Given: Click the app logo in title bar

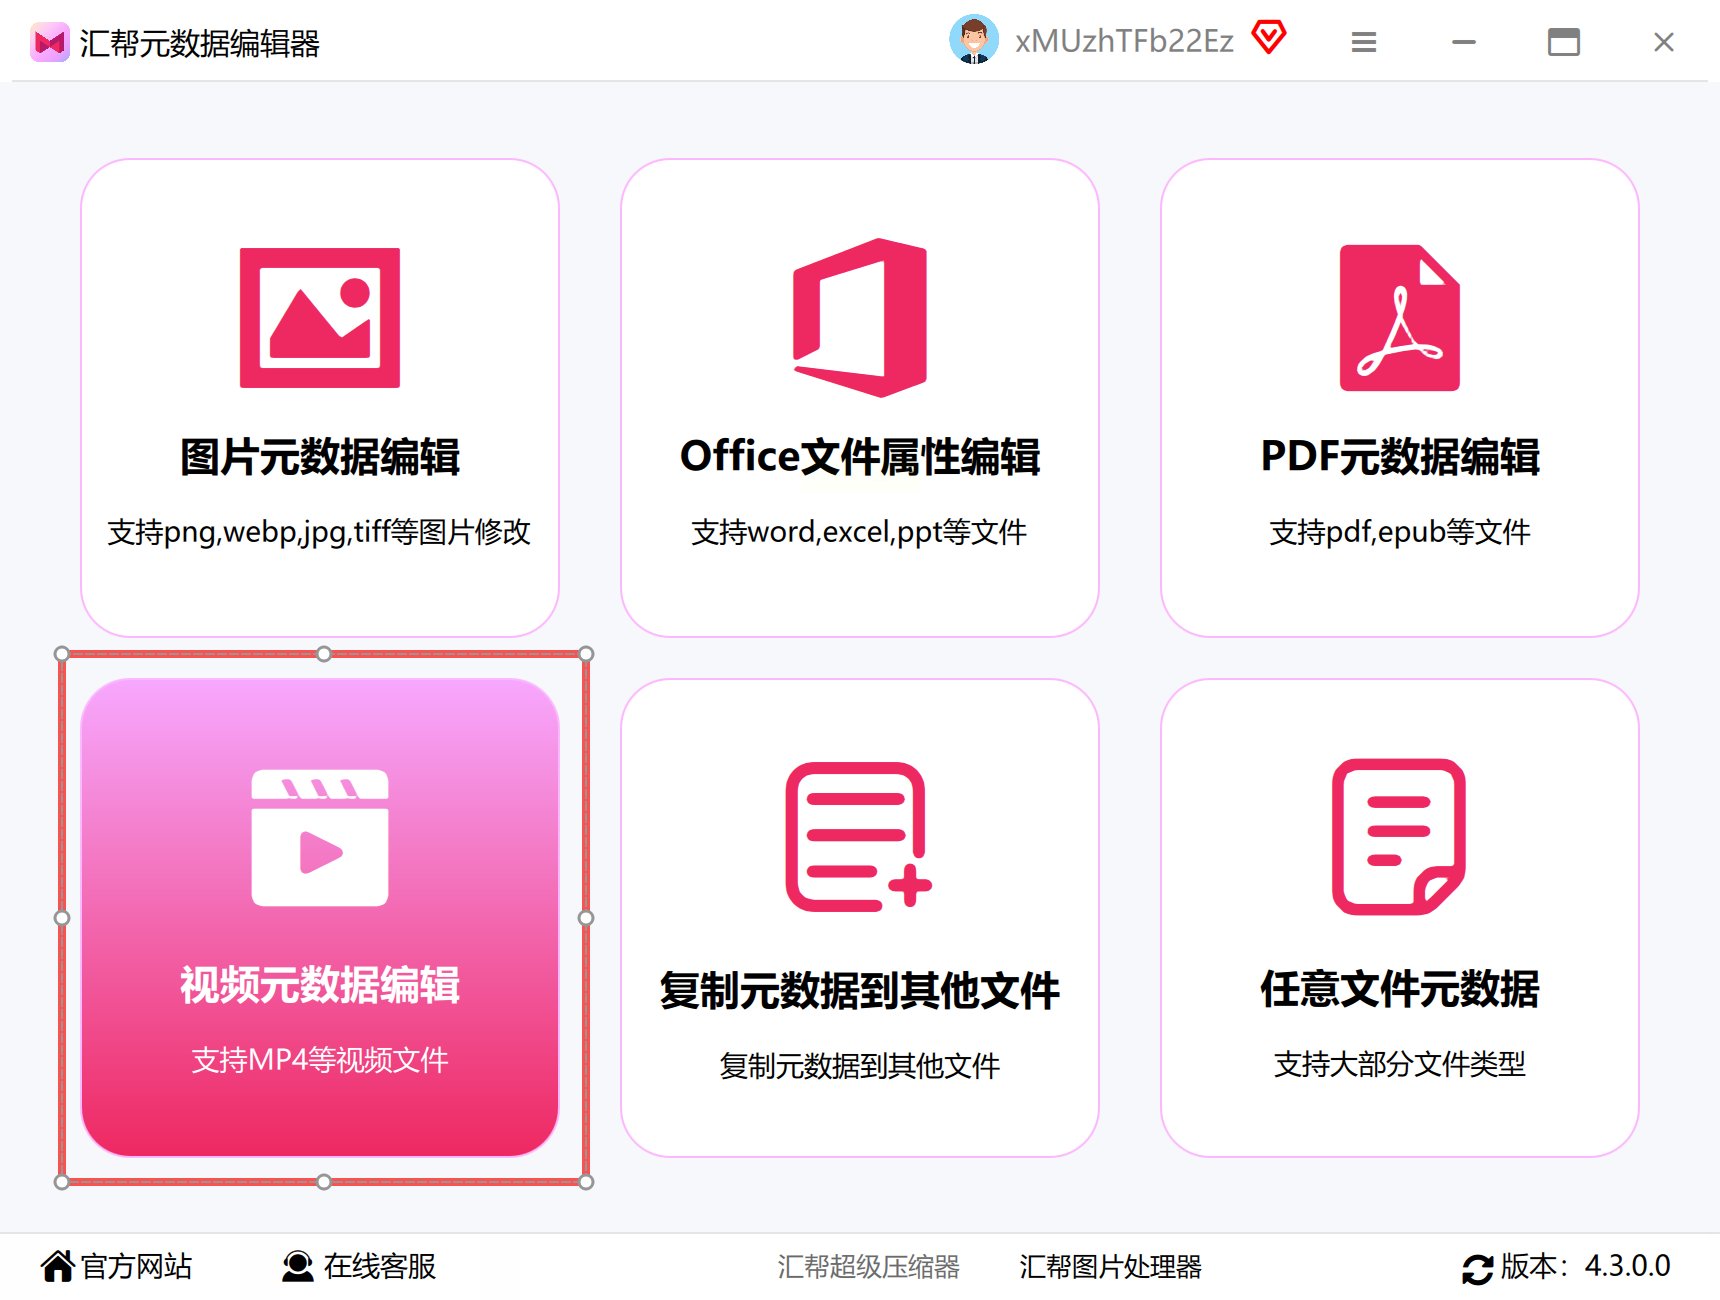Looking at the screenshot, I should coord(49,43).
